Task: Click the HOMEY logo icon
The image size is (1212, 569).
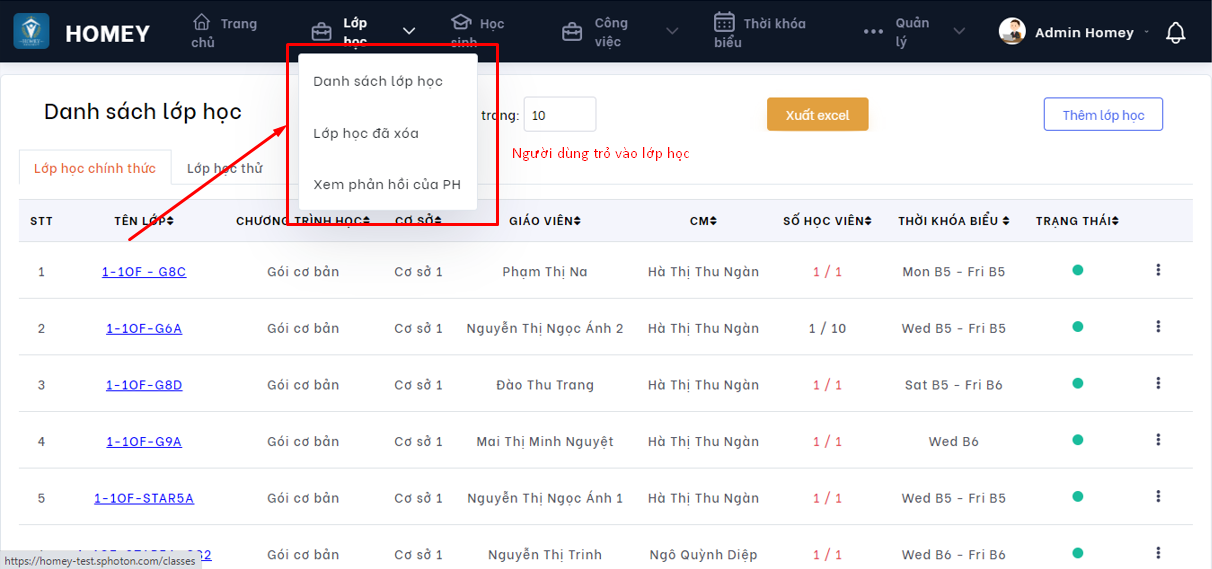Action: click(31, 32)
